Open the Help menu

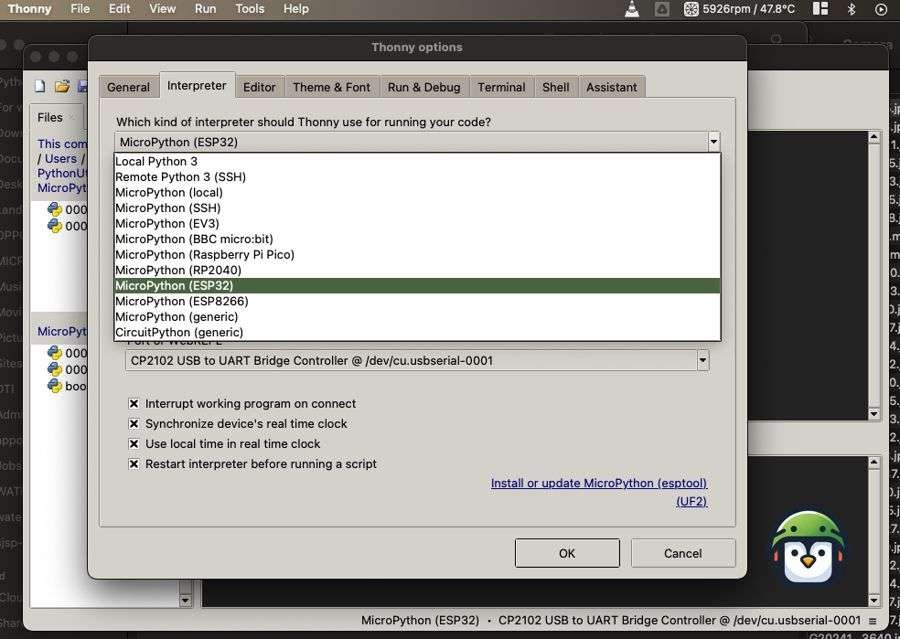tap(296, 9)
